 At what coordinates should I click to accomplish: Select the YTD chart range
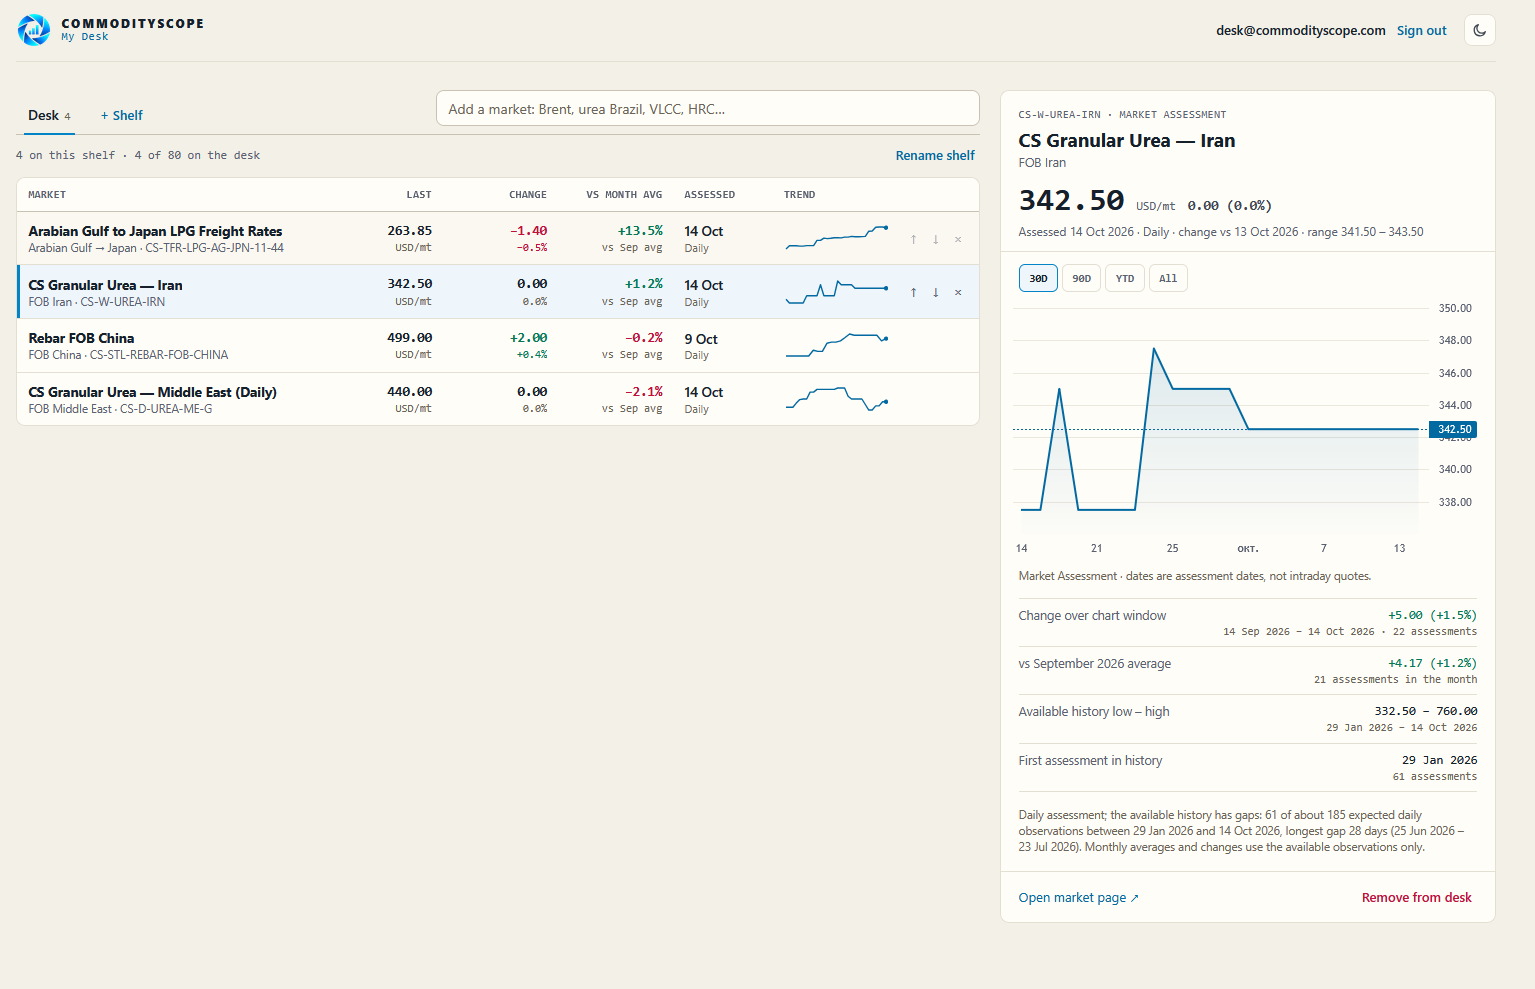pyautogui.click(x=1125, y=278)
